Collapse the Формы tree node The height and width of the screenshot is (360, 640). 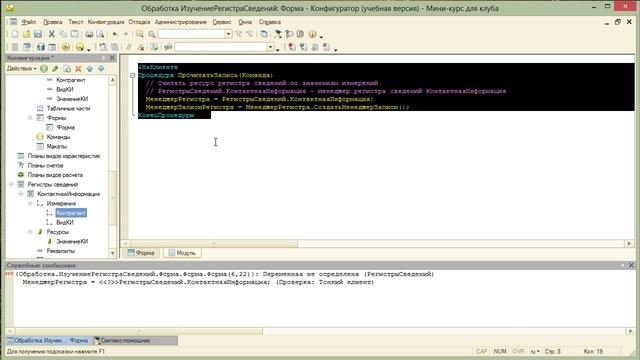[x=30, y=118]
